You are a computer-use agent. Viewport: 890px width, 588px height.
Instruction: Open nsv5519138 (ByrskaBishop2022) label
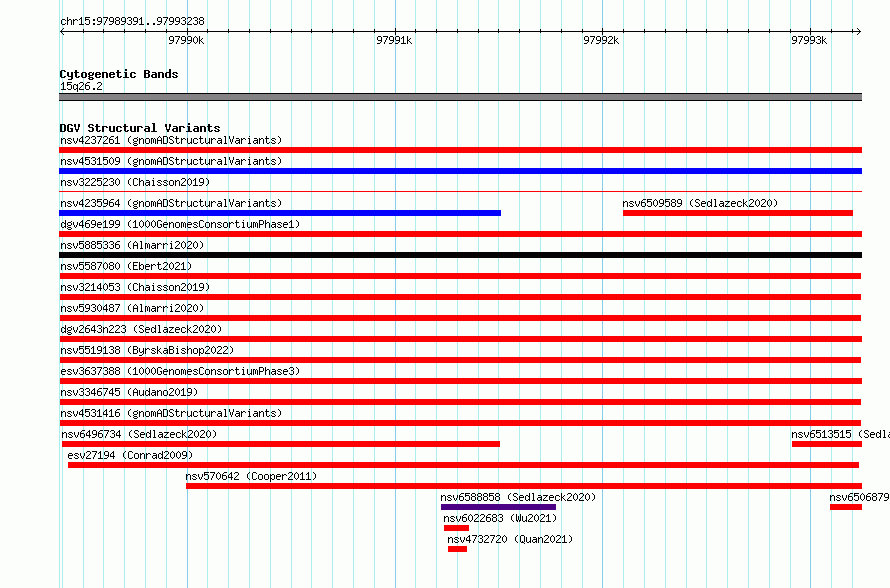click(x=147, y=350)
